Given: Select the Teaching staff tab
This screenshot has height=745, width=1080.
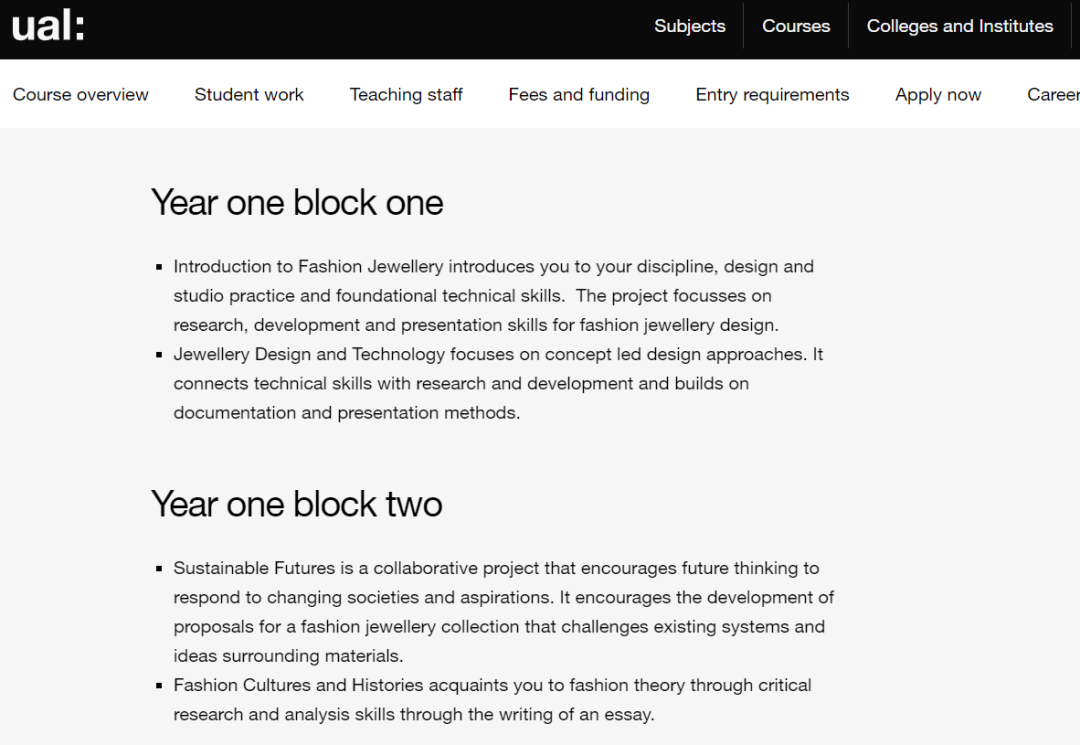Looking at the screenshot, I should (406, 94).
